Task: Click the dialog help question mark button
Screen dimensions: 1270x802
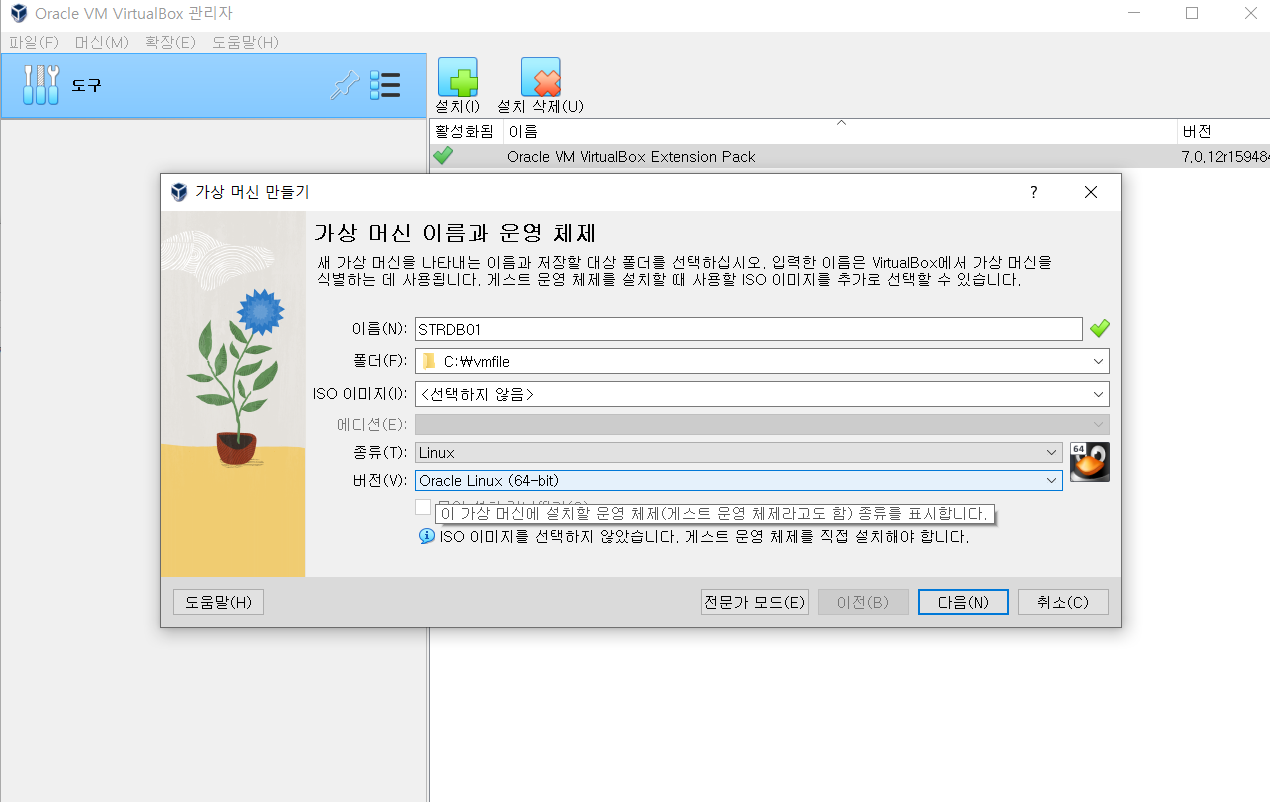Action: (x=1034, y=192)
